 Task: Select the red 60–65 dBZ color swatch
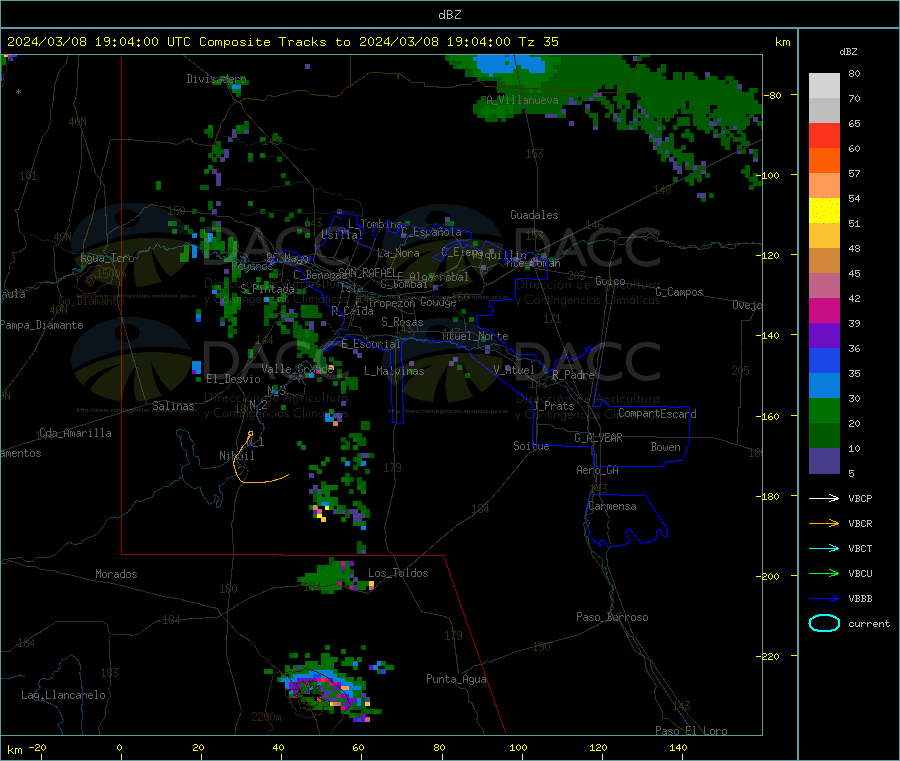(824, 135)
